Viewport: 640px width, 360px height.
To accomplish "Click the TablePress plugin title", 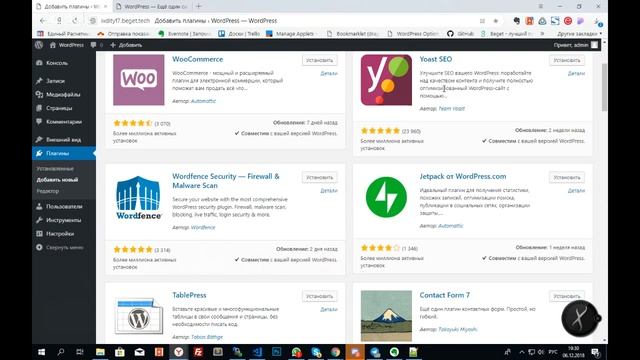I will tap(189, 295).
